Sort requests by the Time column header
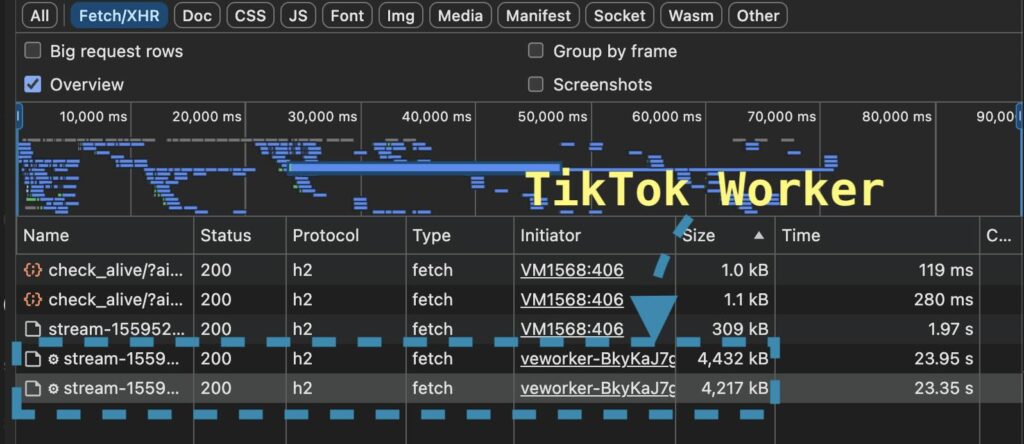 [x=801, y=236]
